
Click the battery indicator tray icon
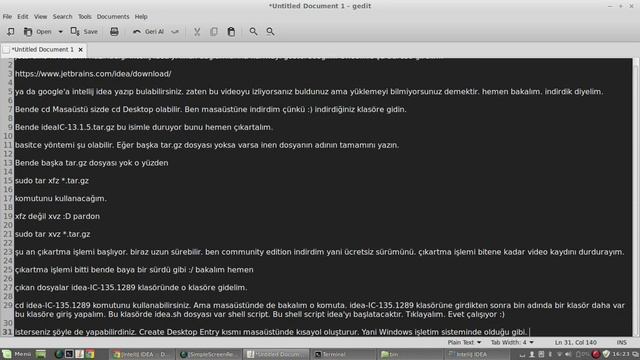click(582, 354)
